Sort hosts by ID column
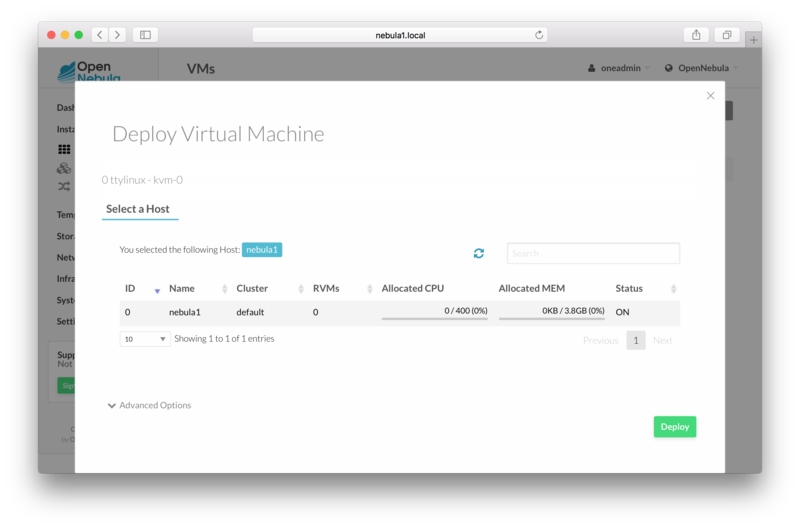The height and width of the screenshot is (528, 800). (141, 289)
